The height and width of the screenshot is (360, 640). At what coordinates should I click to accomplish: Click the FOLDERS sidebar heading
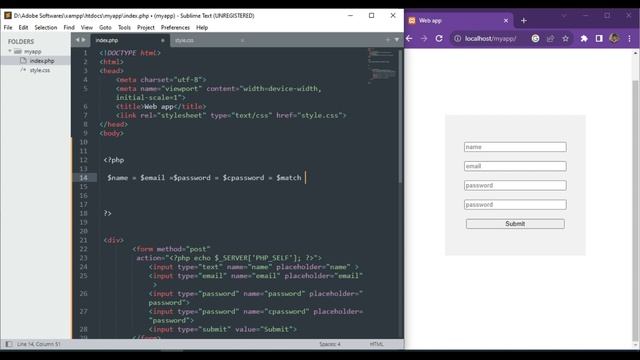(x=21, y=42)
